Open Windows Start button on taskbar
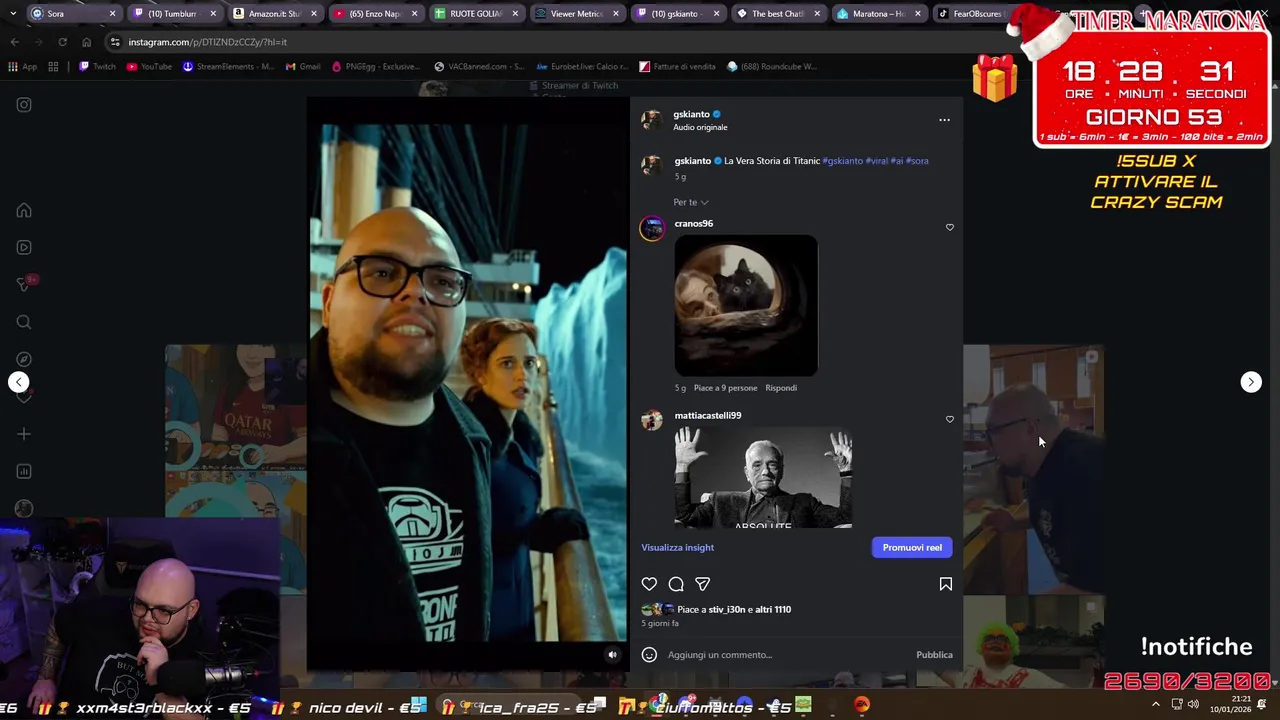 (x=419, y=705)
